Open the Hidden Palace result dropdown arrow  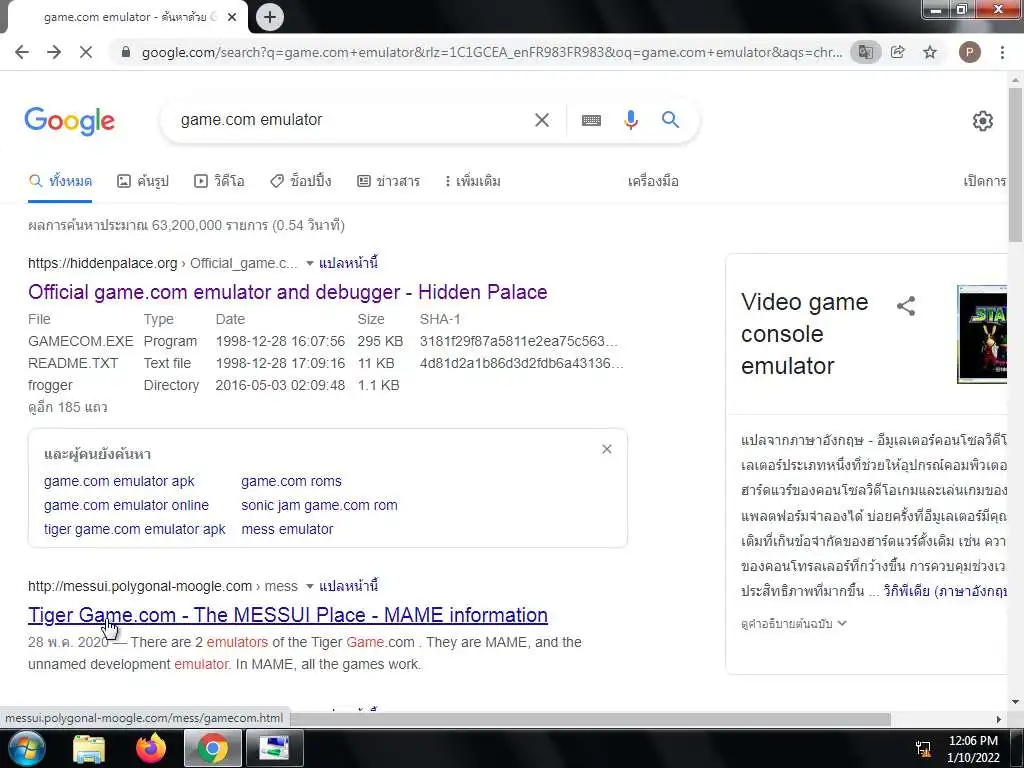point(310,263)
